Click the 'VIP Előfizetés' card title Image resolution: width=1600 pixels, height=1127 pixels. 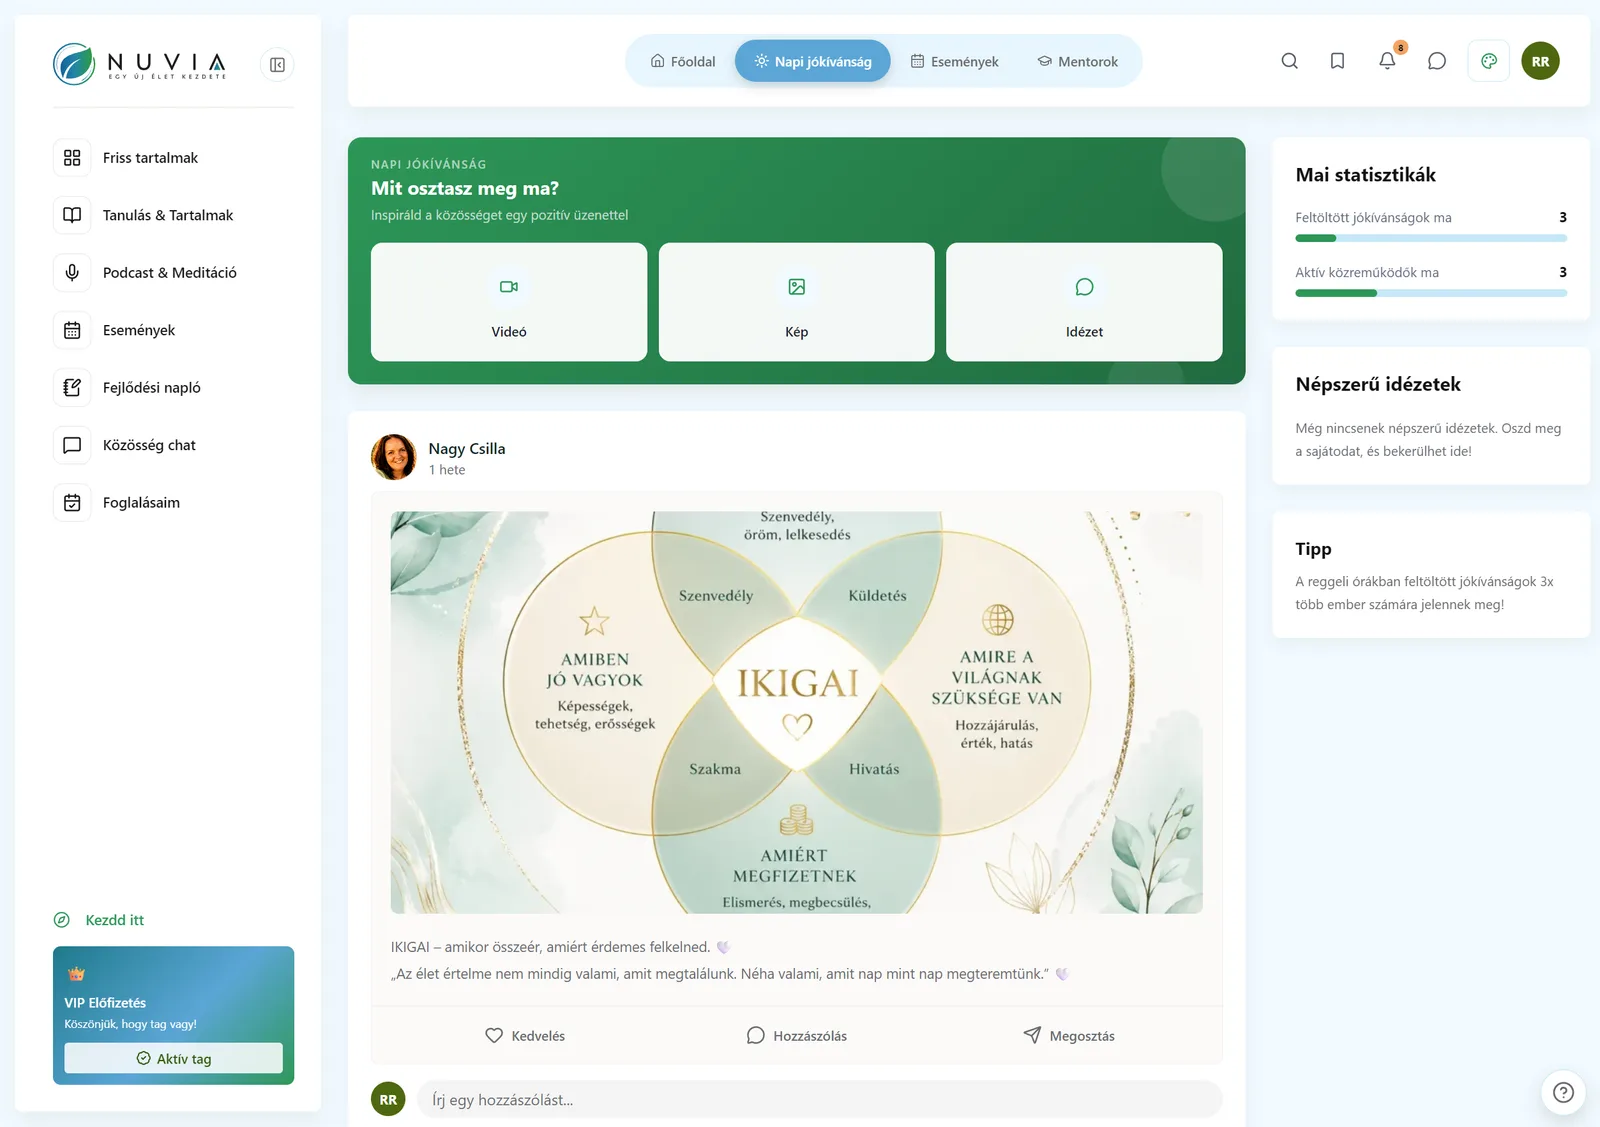(105, 1003)
